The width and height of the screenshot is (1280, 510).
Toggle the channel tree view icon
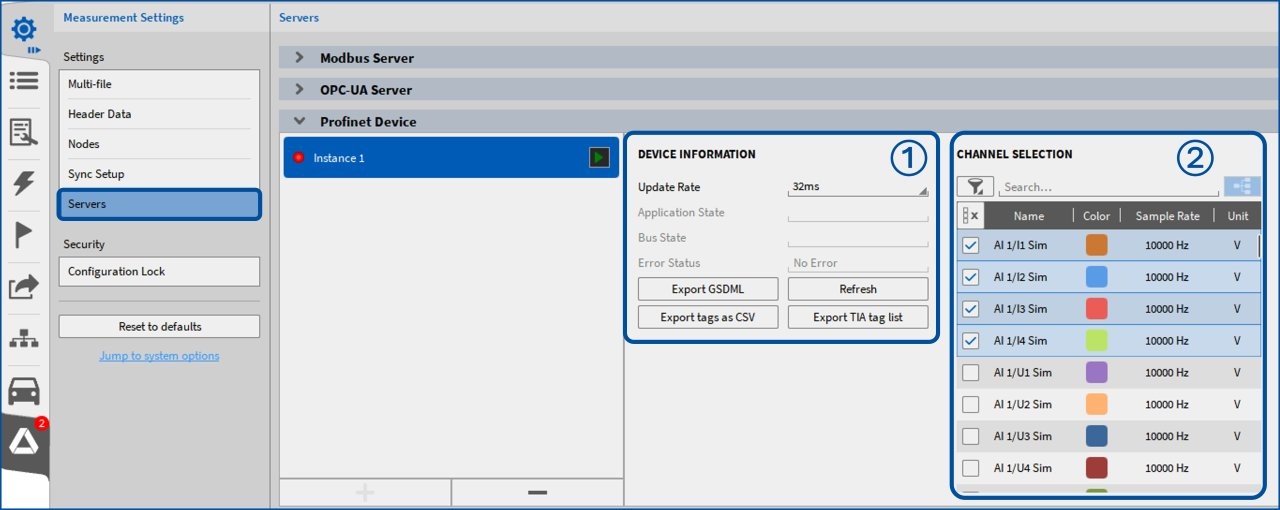1241,186
